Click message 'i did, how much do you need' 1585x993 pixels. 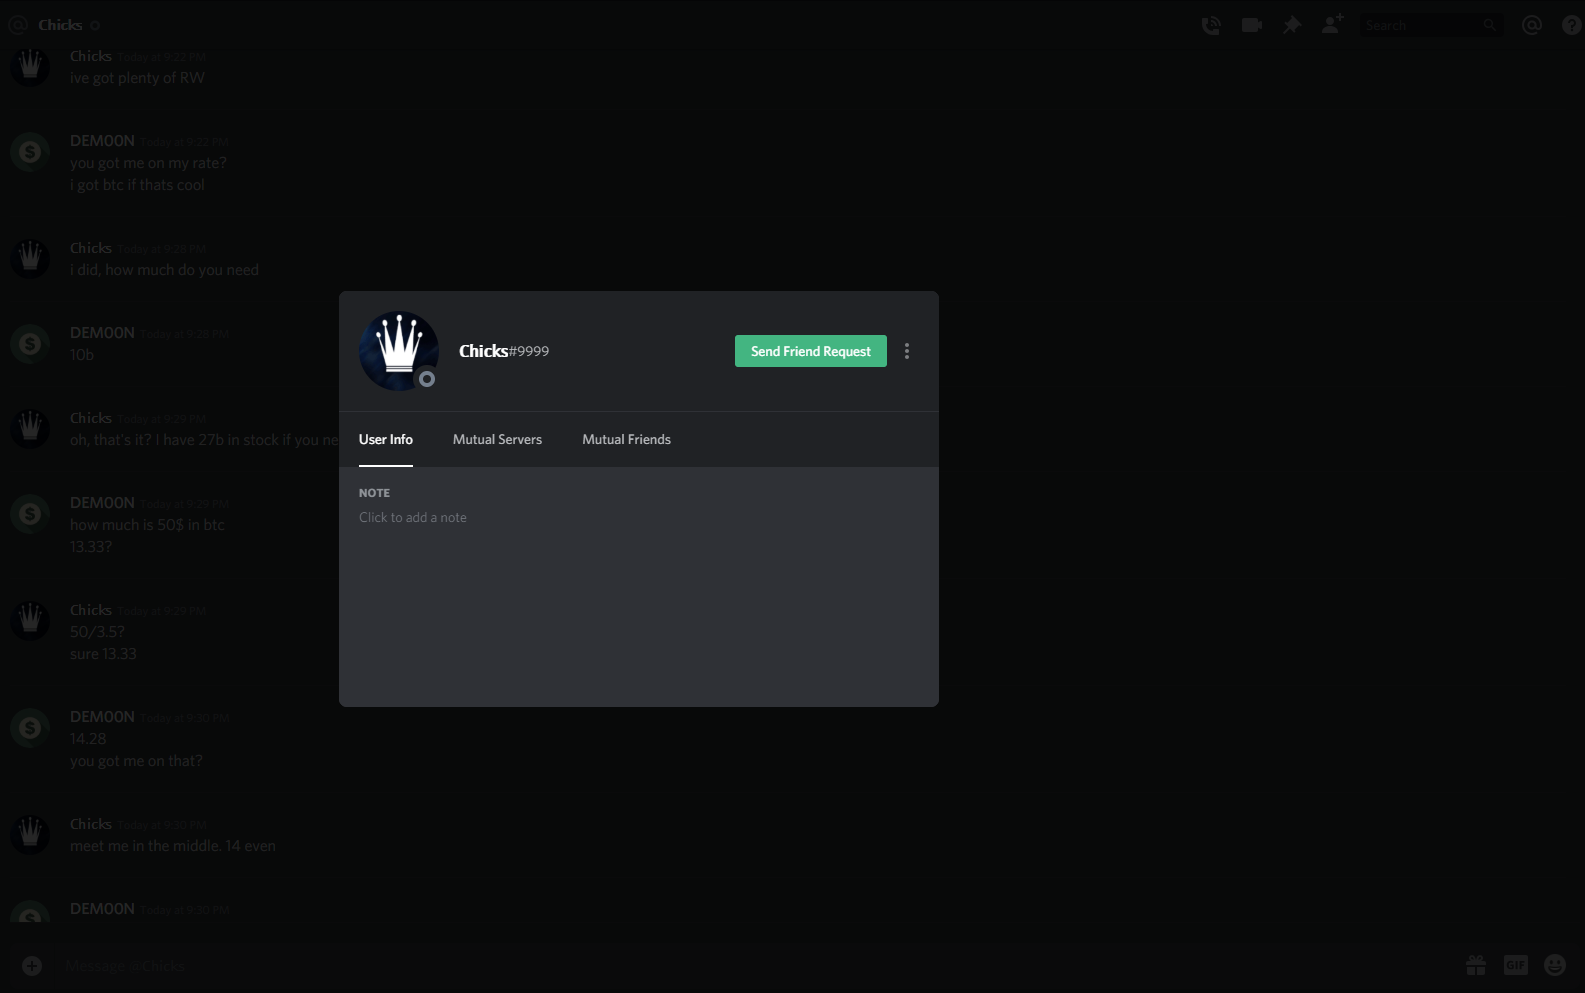coord(164,270)
